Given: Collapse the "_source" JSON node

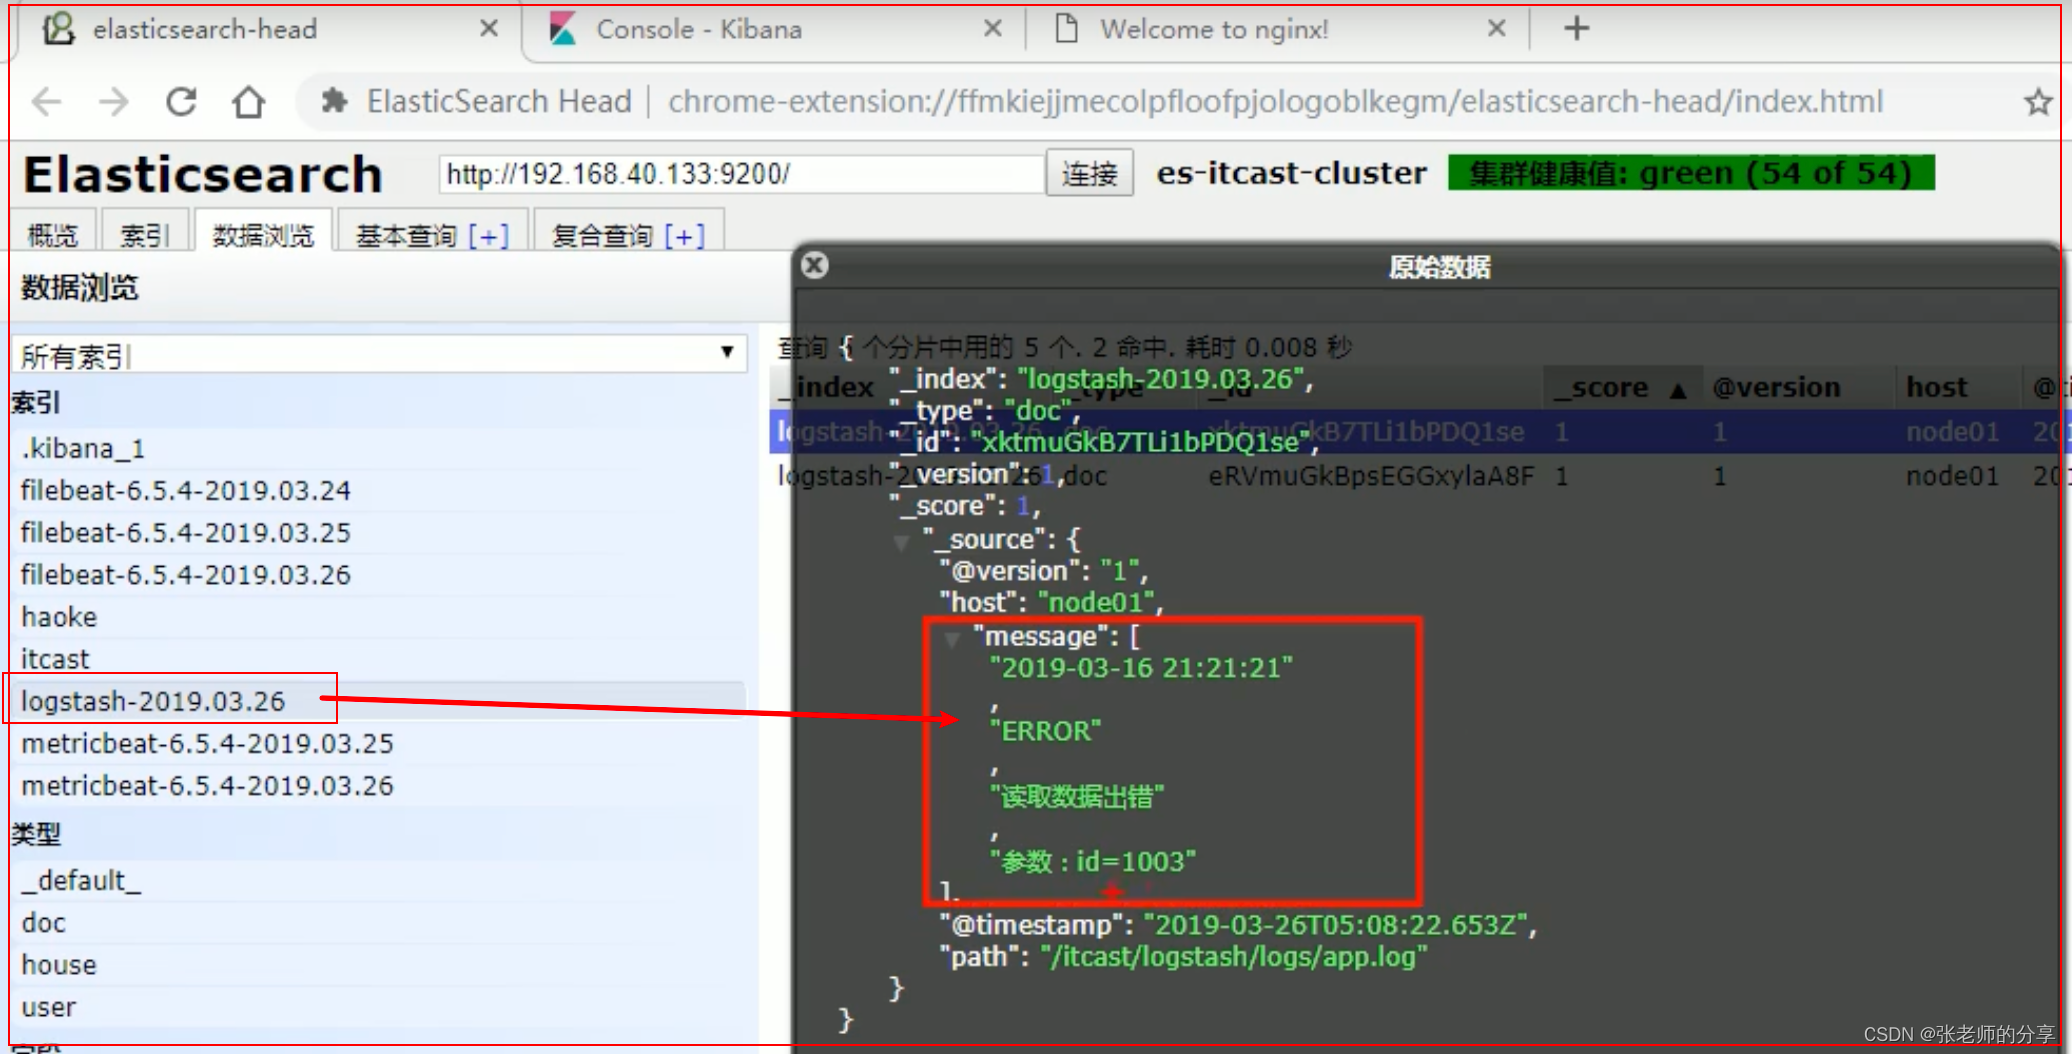Looking at the screenshot, I should (902, 542).
